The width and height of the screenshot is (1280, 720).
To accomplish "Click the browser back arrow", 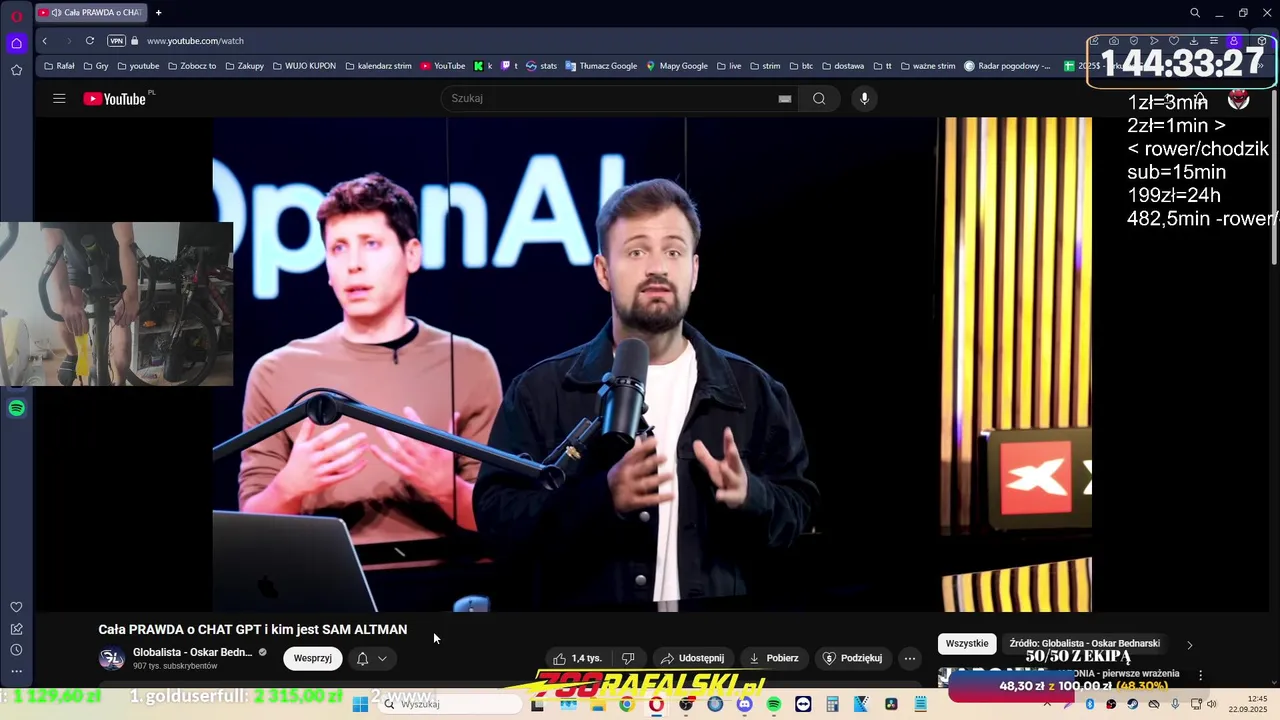I will pos(45,41).
